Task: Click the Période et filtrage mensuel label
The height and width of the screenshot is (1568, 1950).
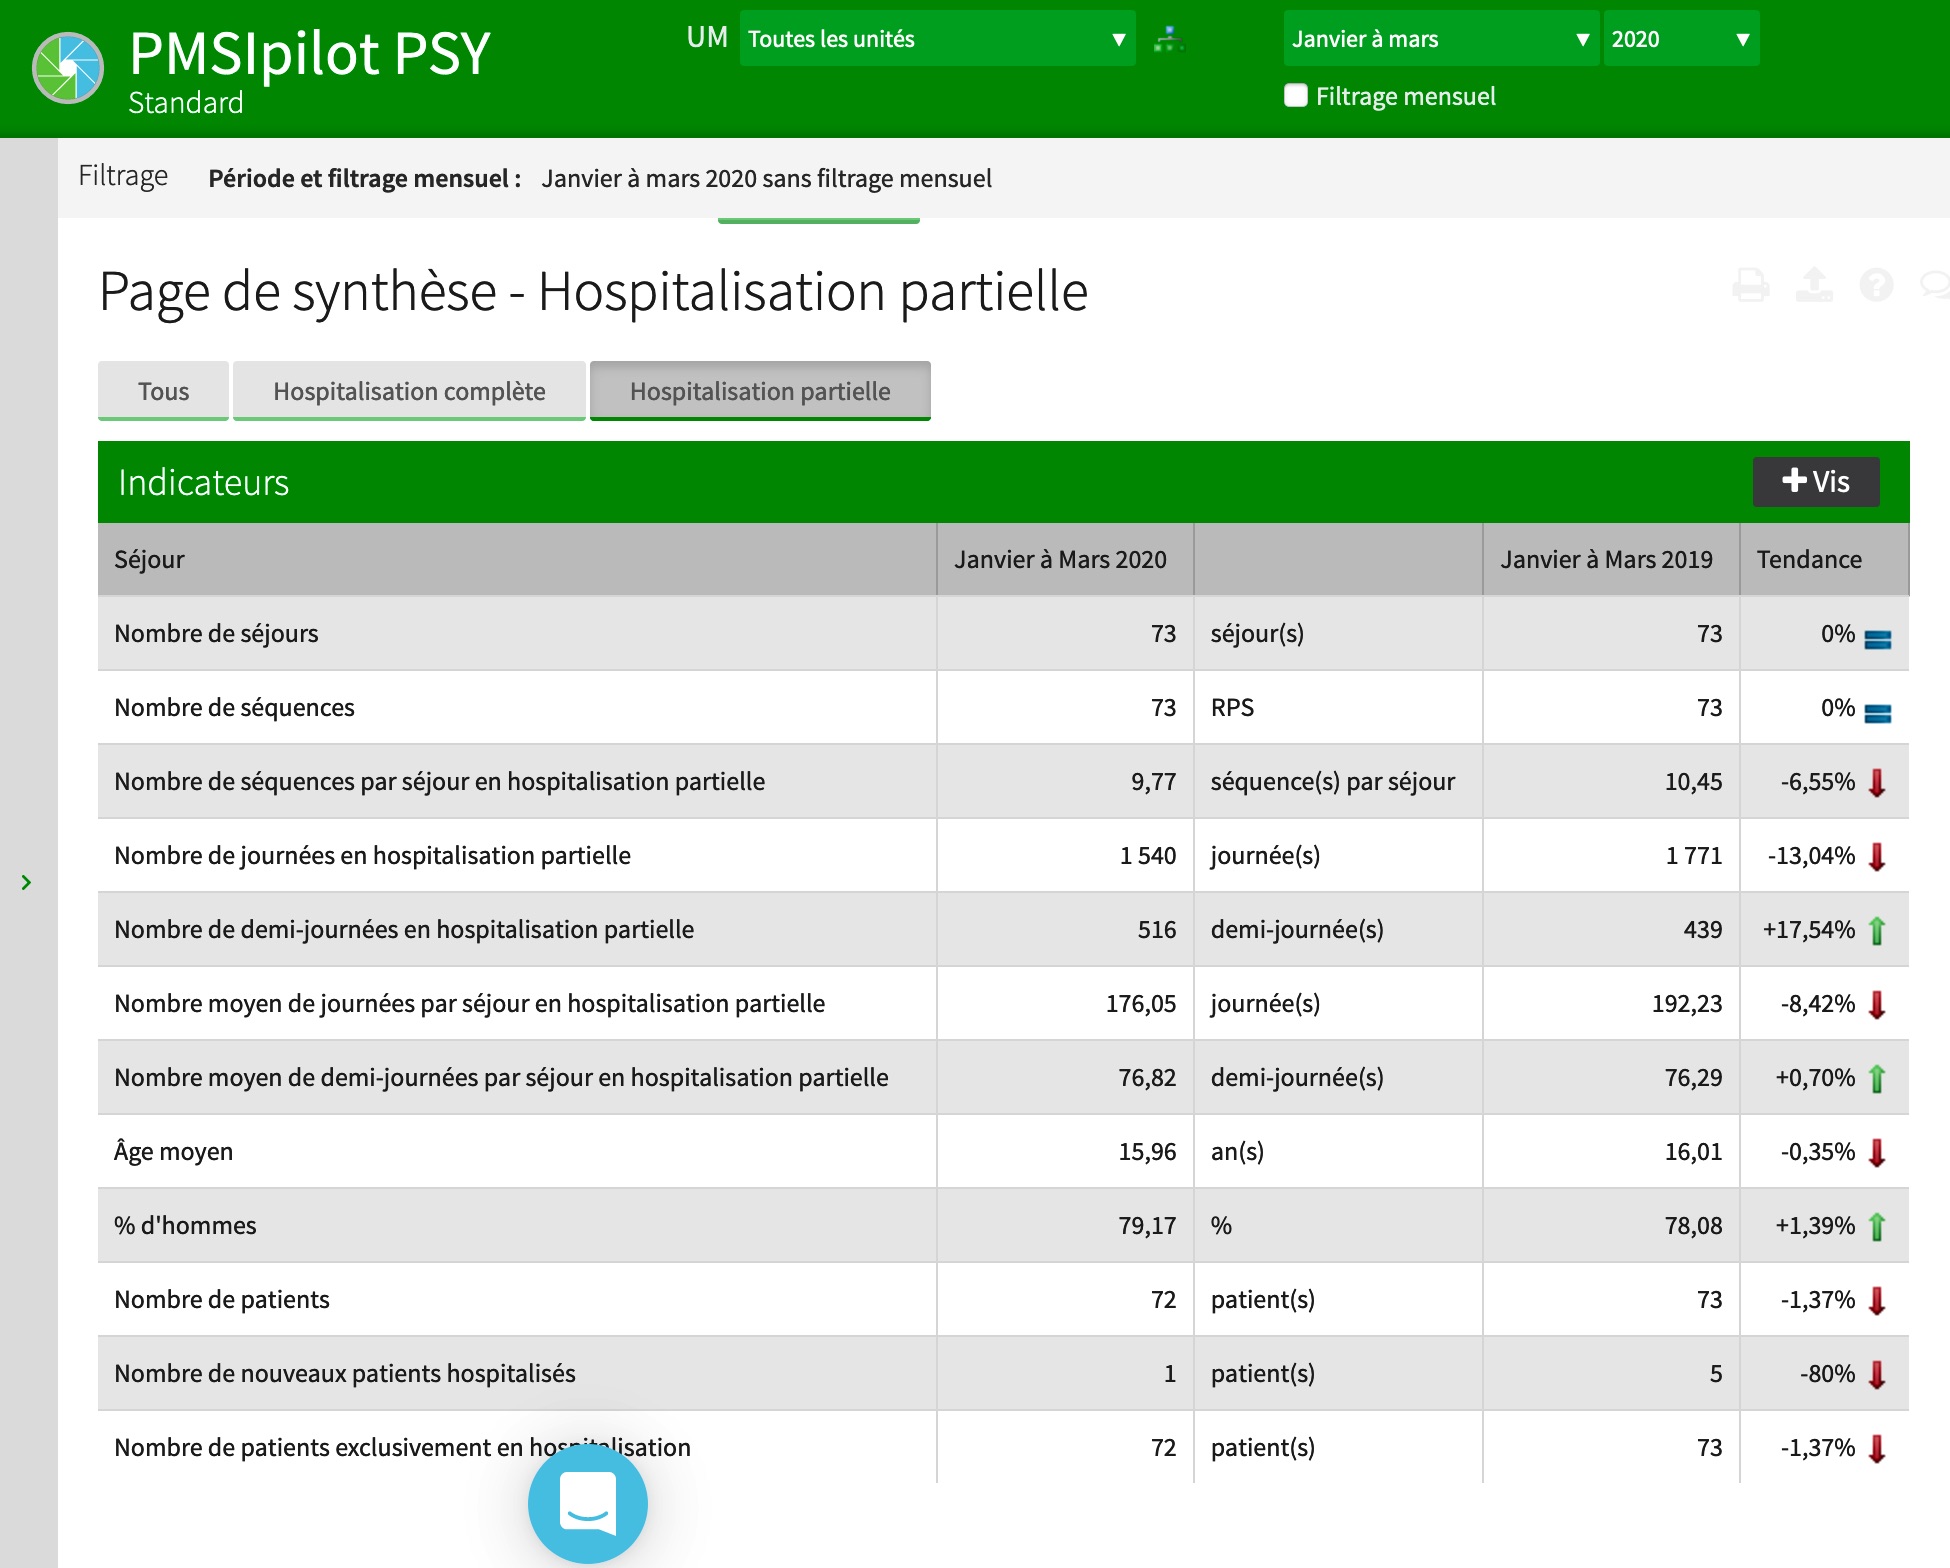Action: [364, 178]
